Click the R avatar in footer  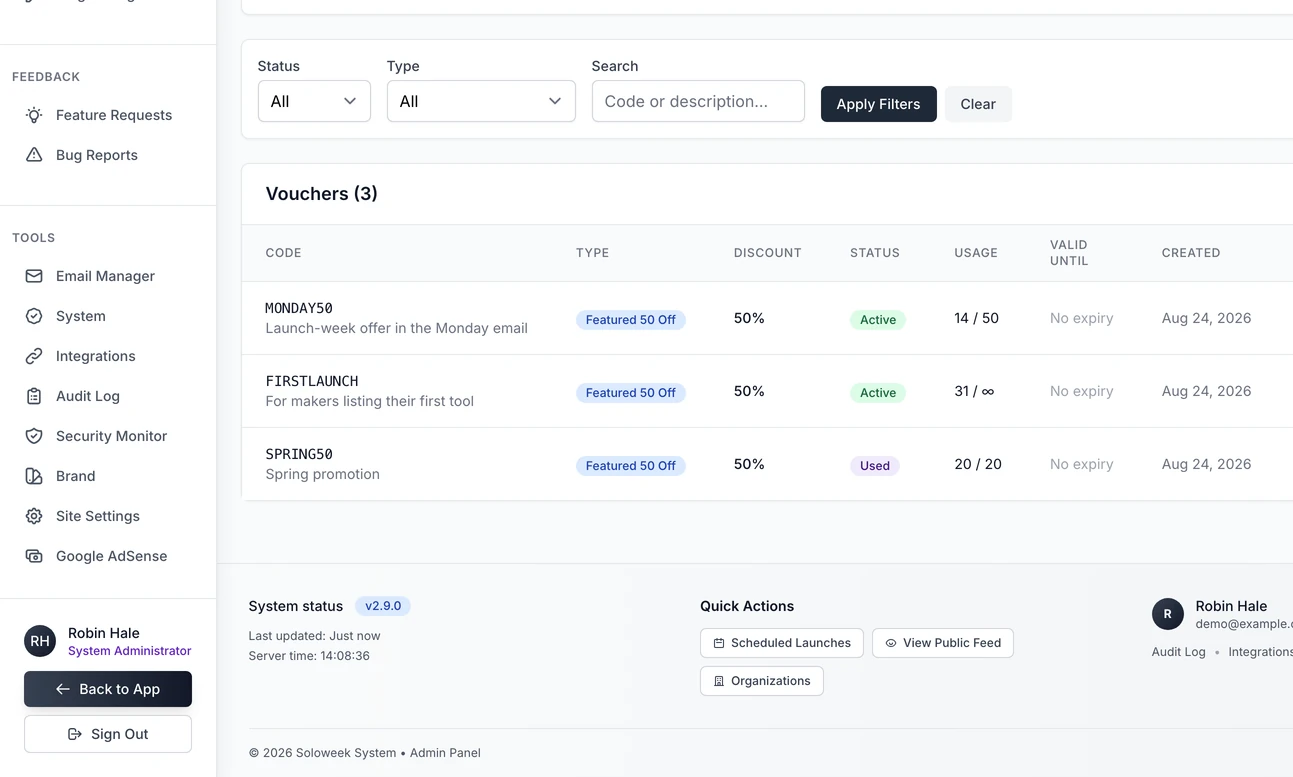click(1168, 614)
